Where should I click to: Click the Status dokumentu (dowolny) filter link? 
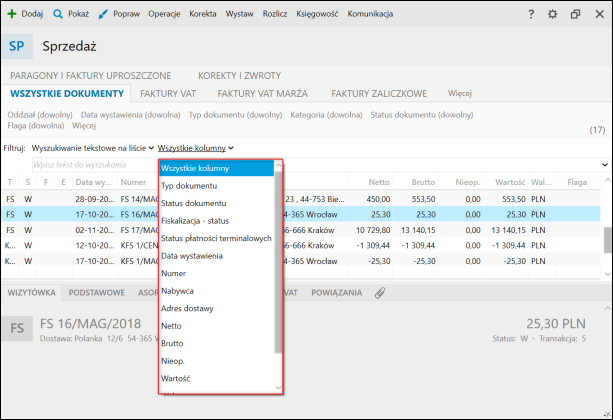point(421,115)
